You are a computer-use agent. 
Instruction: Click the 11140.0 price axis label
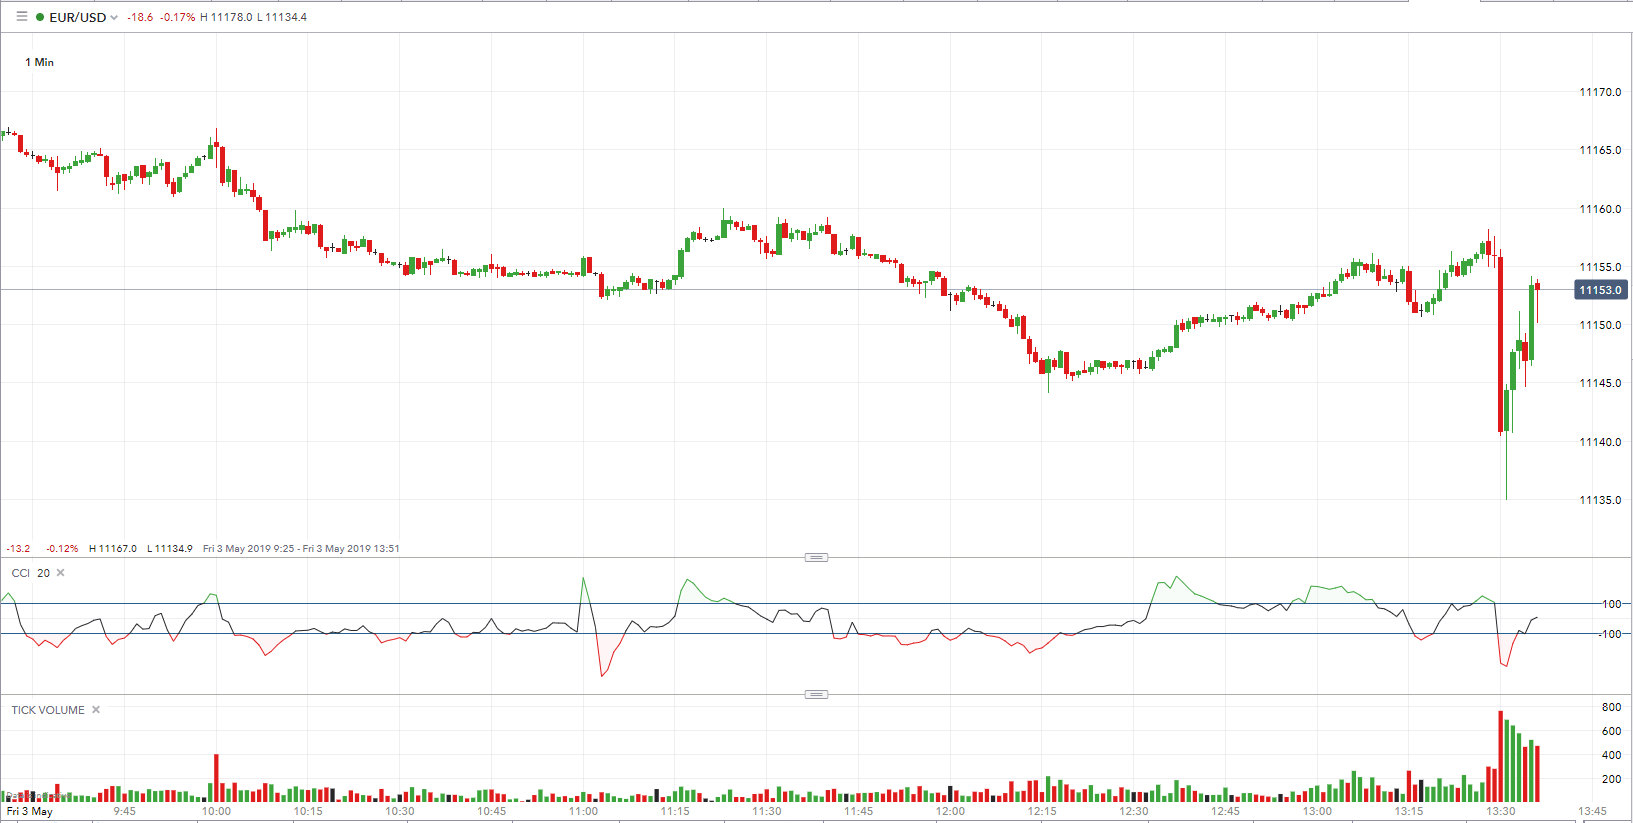coord(1600,442)
